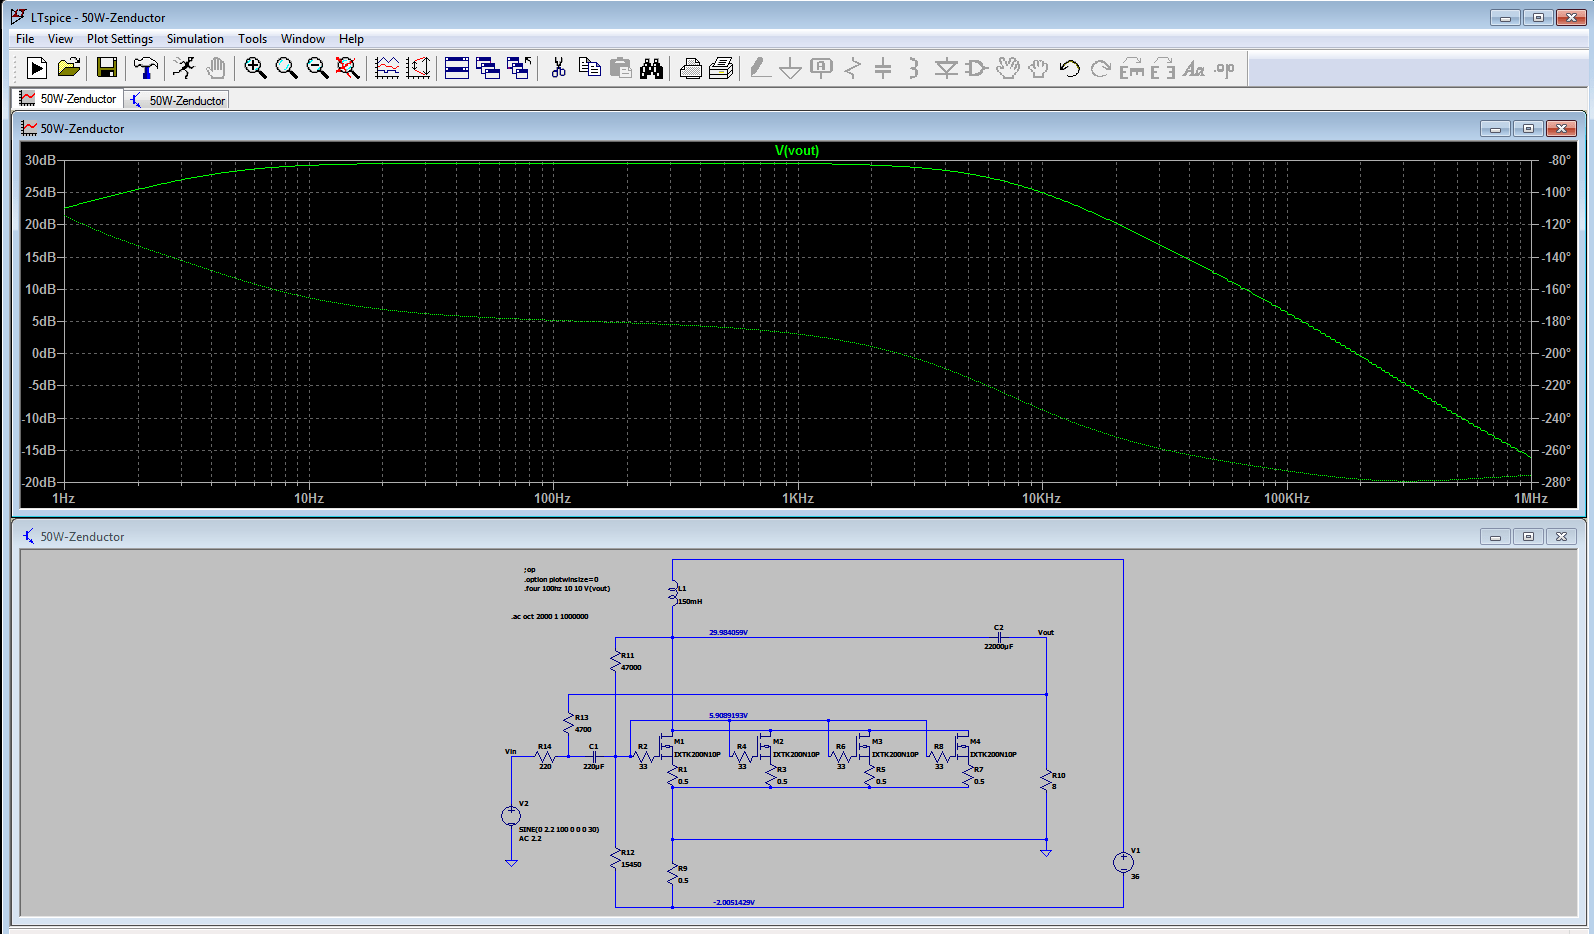Select the SPICE directive .op tool
Image resolution: width=1594 pixels, height=934 pixels.
tap(1225, 68)
